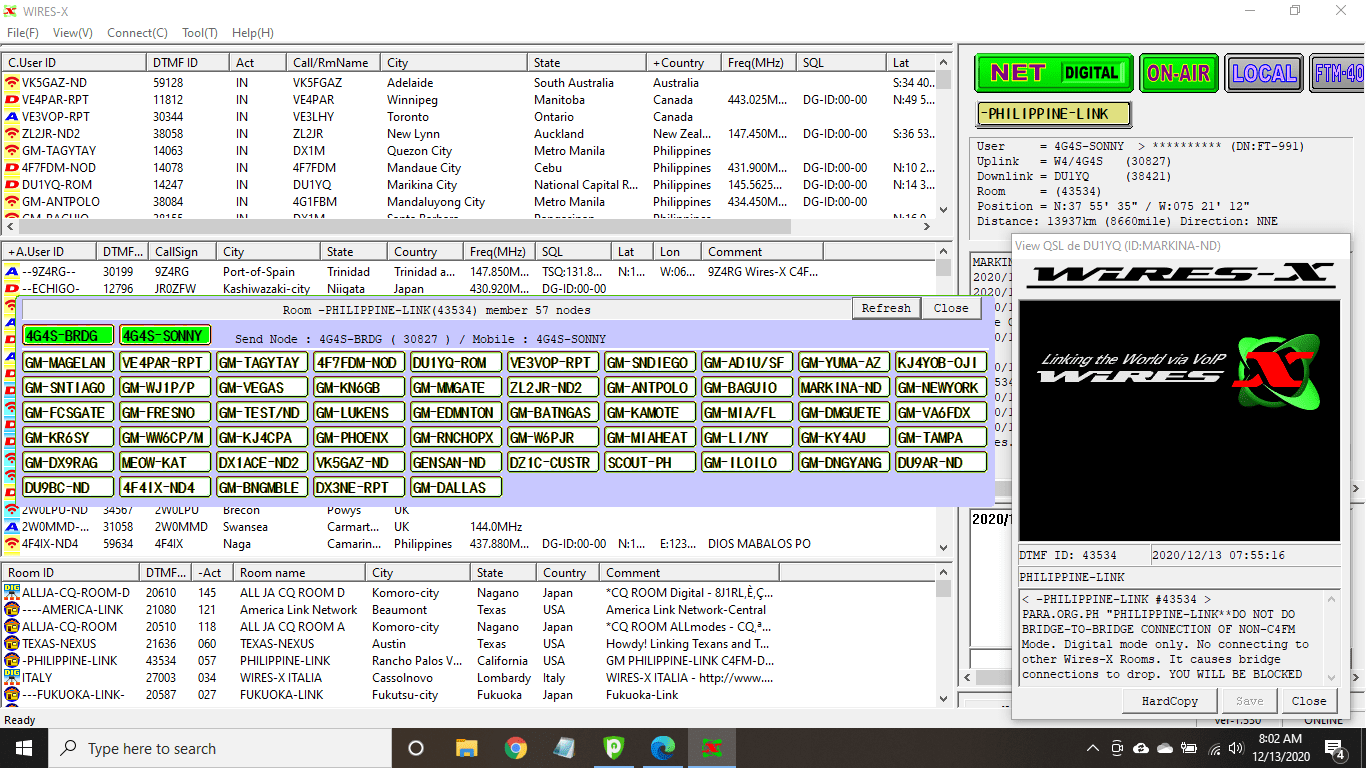Image resolution: width=1366 pixels, height=768 pixels.
Task: Select GM-DALLAS in the member grid
Action: tap(456, 488)
